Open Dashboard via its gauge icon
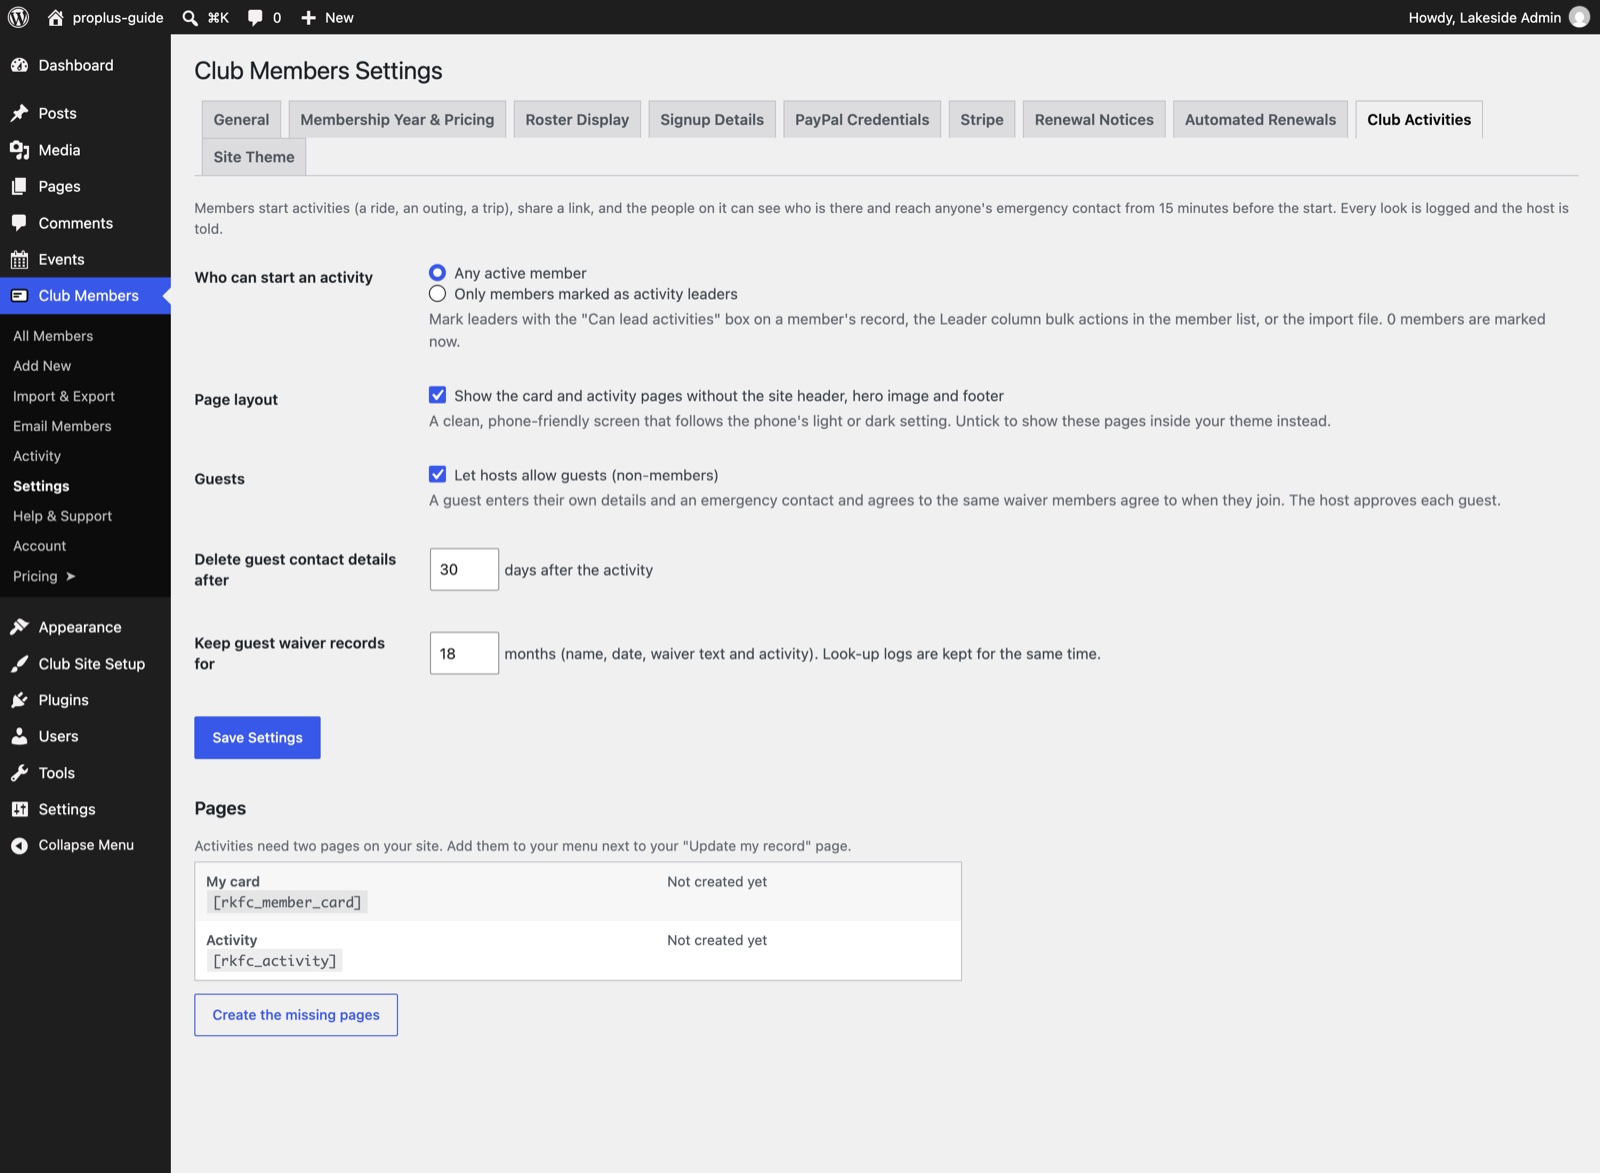The width and height of the screenshot is (1600, 1173). [19, 65]
